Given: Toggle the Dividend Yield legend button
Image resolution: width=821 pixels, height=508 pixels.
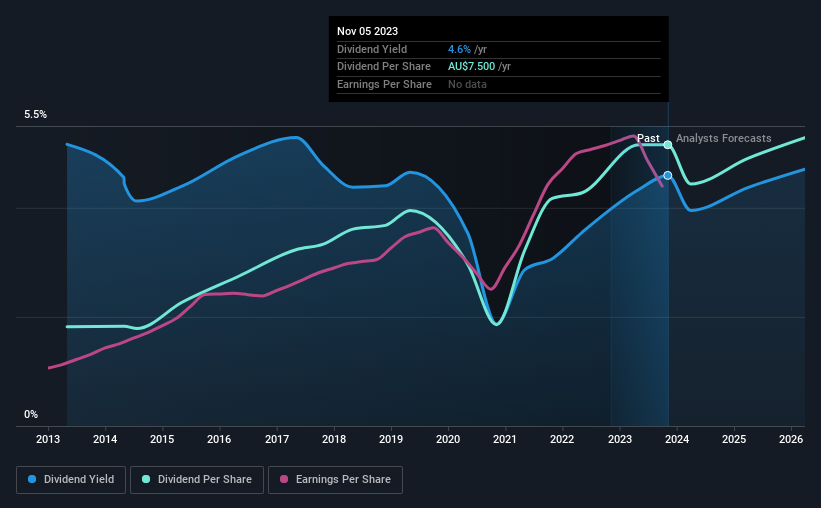Looking at the screenshot, I should (71, 480).
